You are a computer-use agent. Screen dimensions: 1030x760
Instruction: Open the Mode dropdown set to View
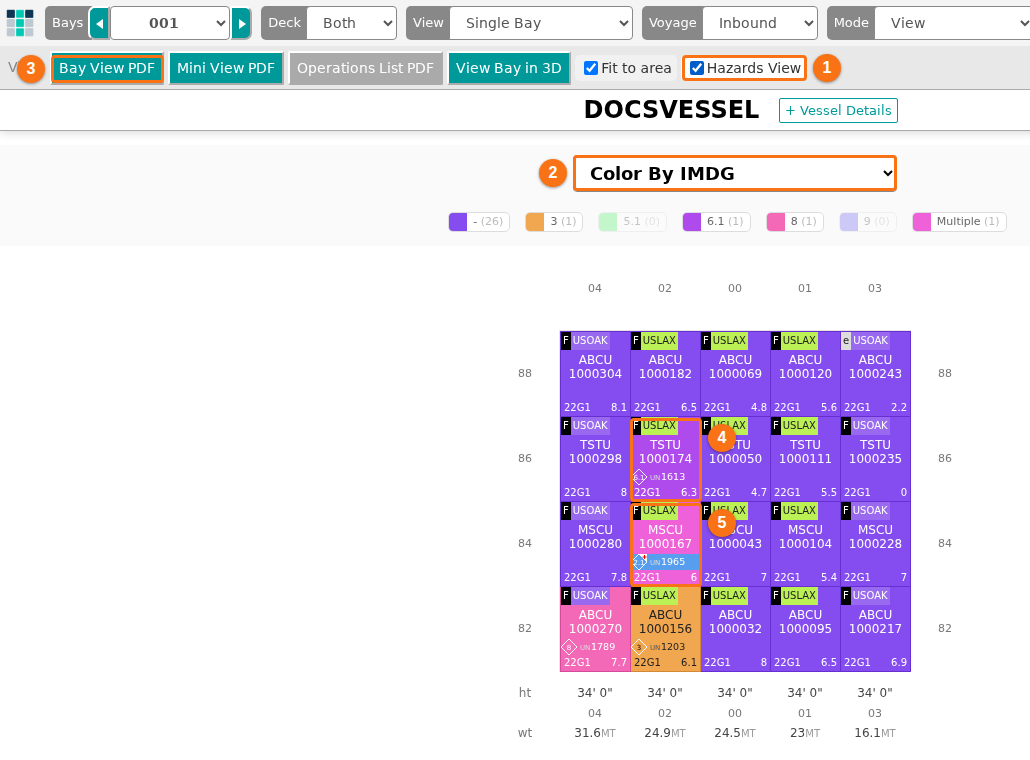point(952,24)
